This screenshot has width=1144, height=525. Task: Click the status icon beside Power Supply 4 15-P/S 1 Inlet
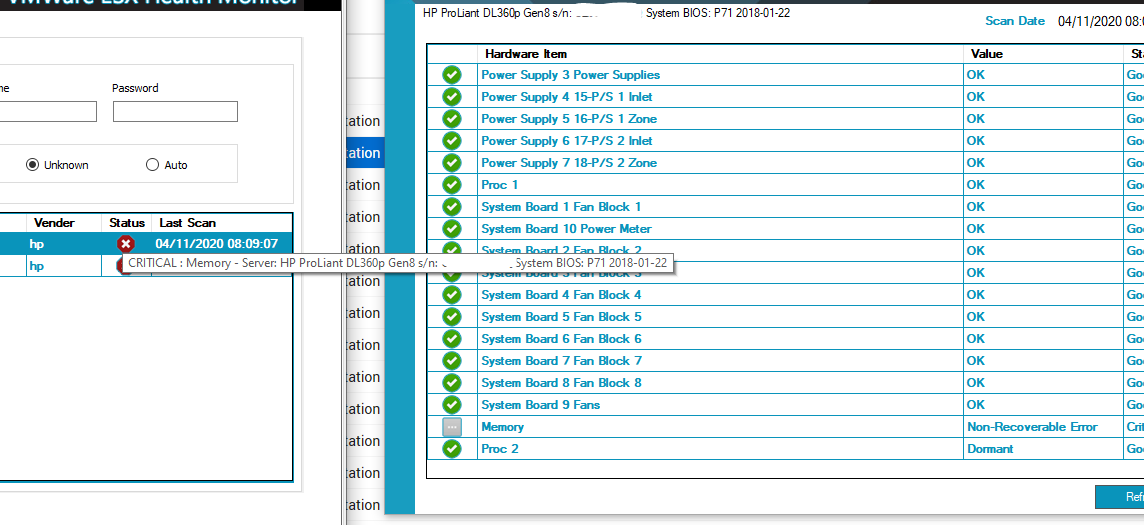tap(452, 97)
